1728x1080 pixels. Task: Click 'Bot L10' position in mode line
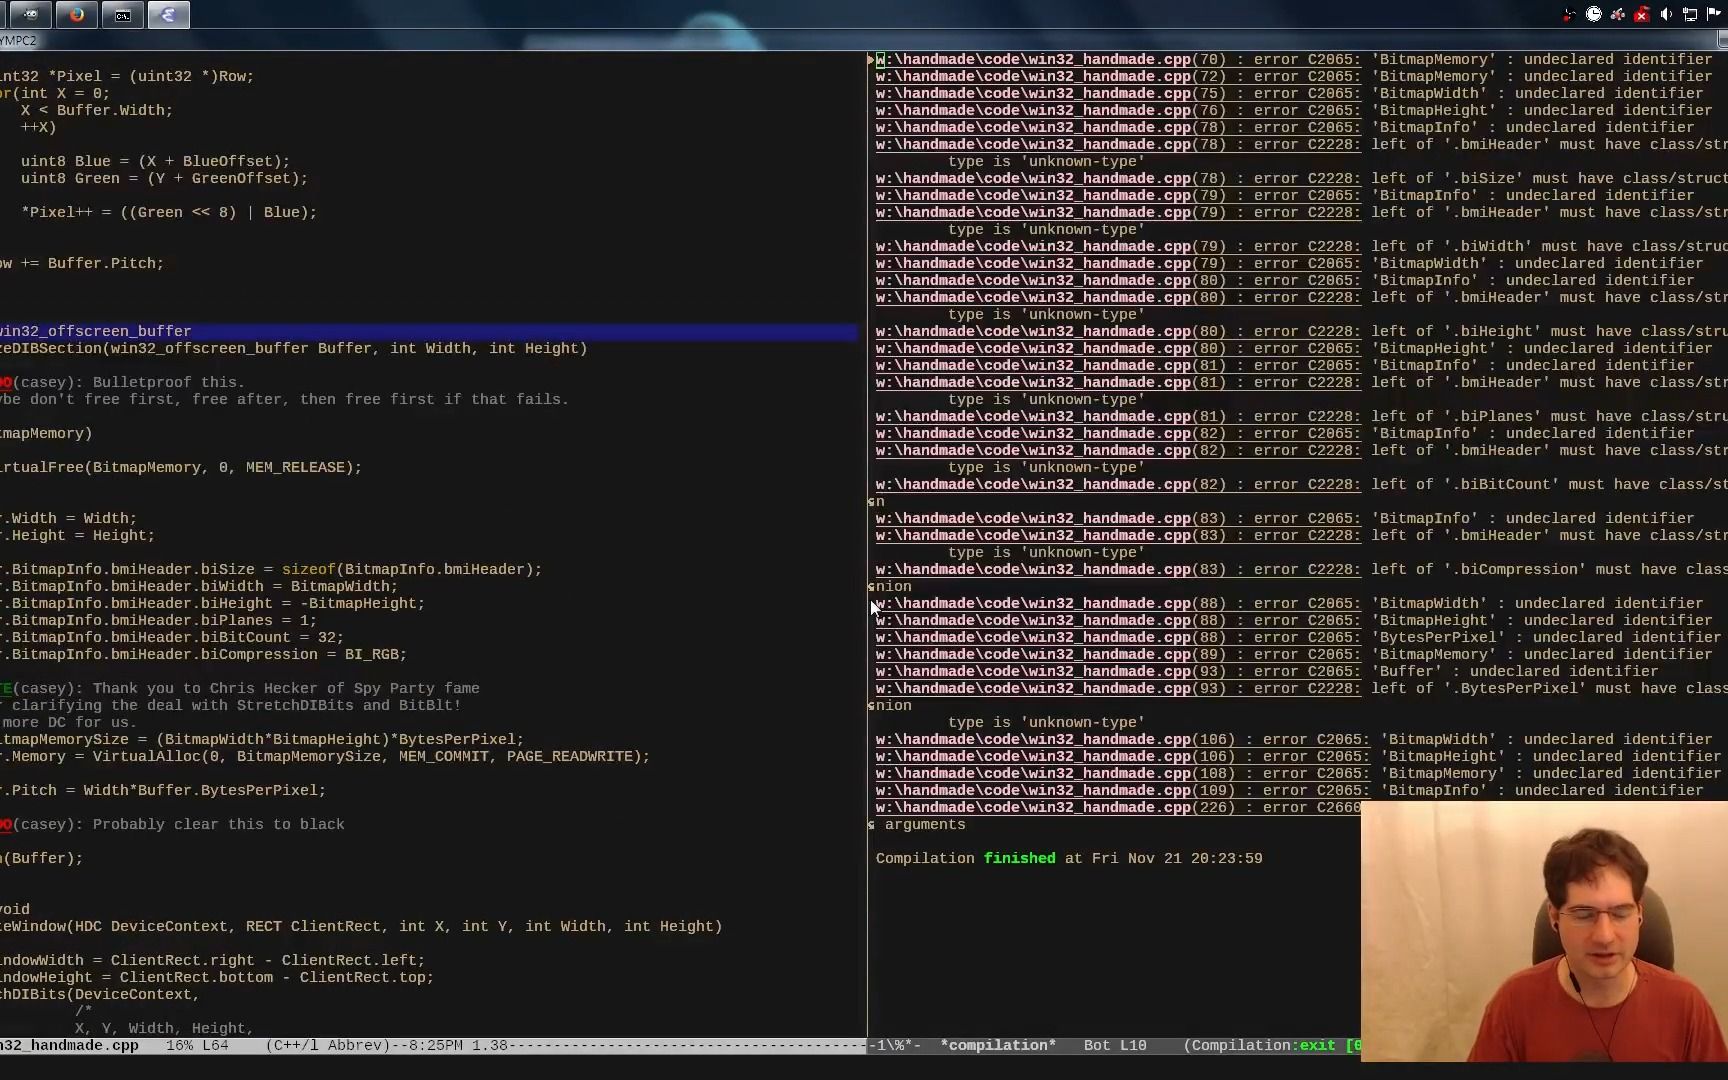[1115, 1046]
